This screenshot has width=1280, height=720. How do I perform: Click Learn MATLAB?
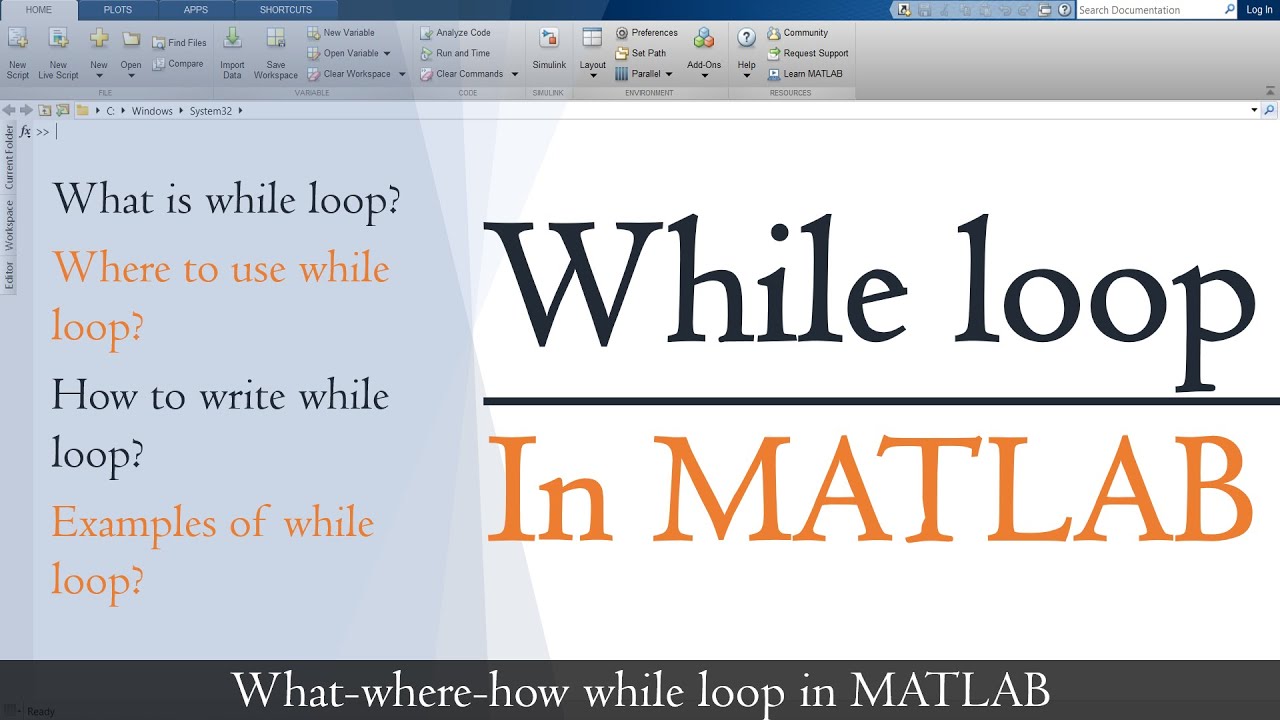click(x=805, y=74)
